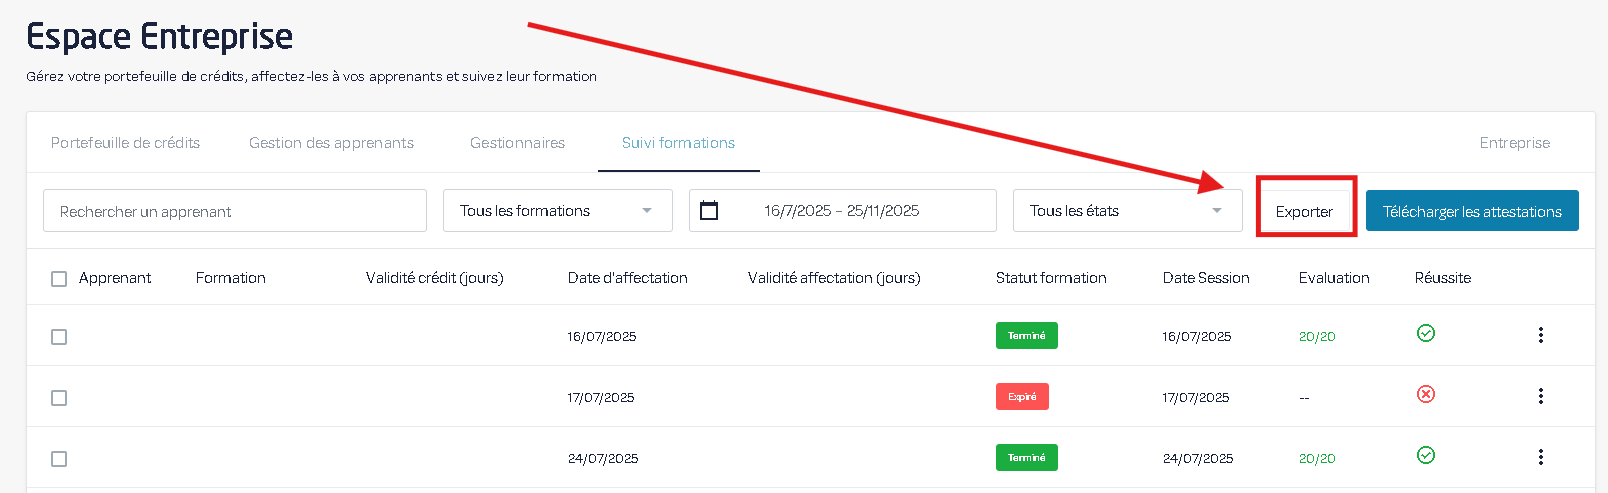
Task: Click red failure cross on 17/07/2025 row
Action: 1426,394
